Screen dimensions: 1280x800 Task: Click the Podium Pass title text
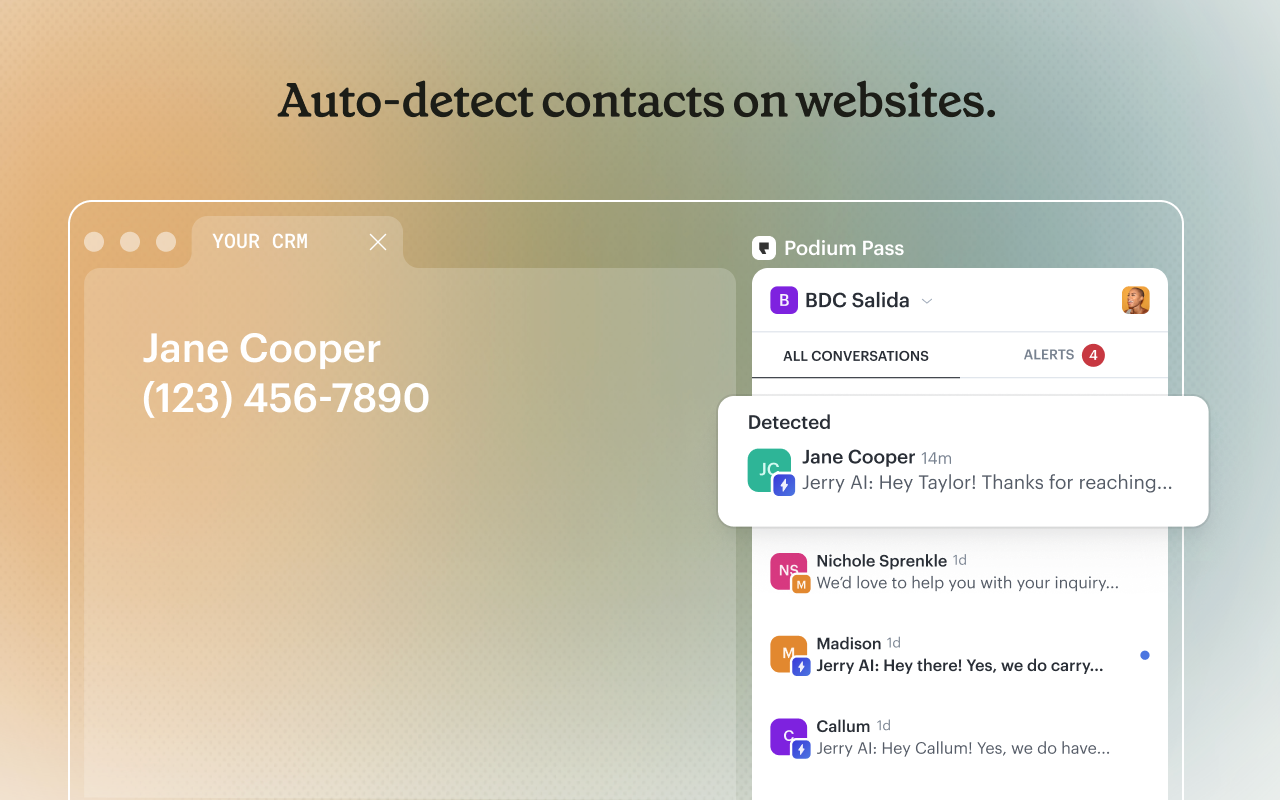(844, 248)
